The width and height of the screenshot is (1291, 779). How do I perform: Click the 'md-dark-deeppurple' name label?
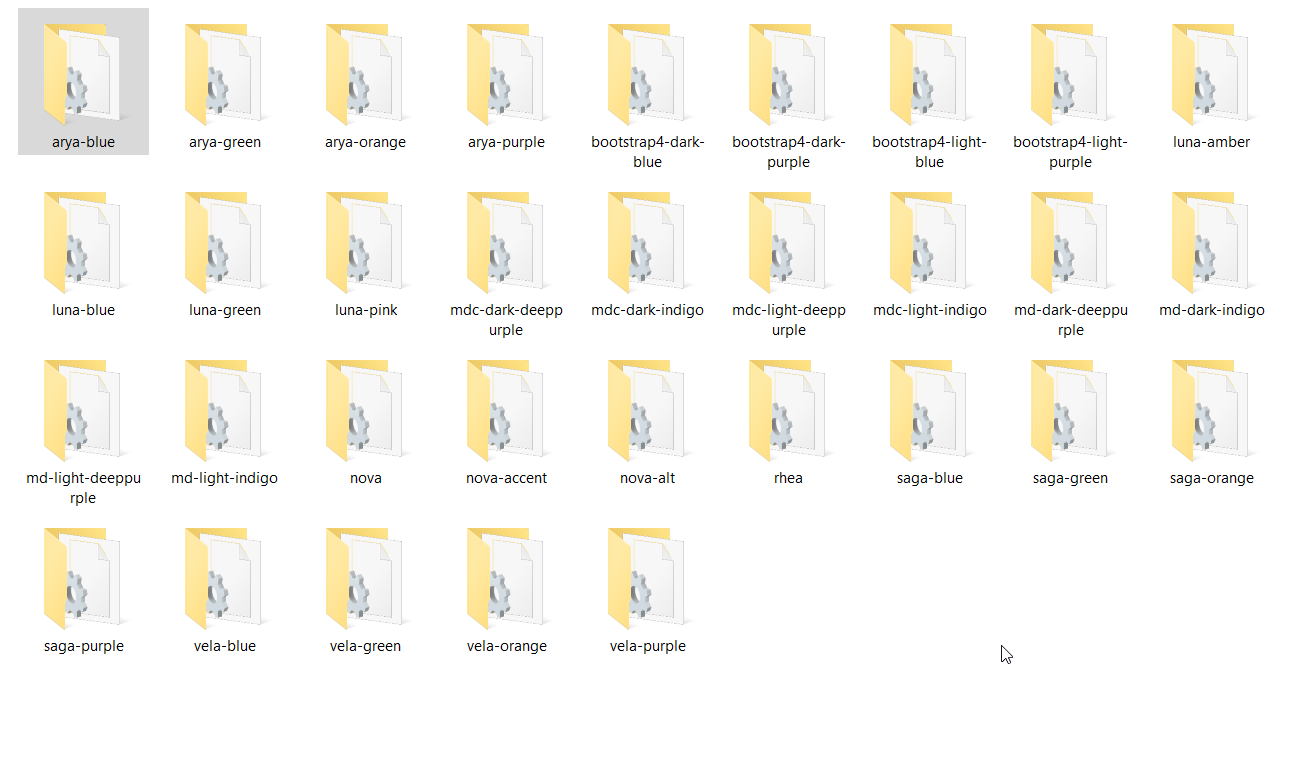tap(1070, 320)
